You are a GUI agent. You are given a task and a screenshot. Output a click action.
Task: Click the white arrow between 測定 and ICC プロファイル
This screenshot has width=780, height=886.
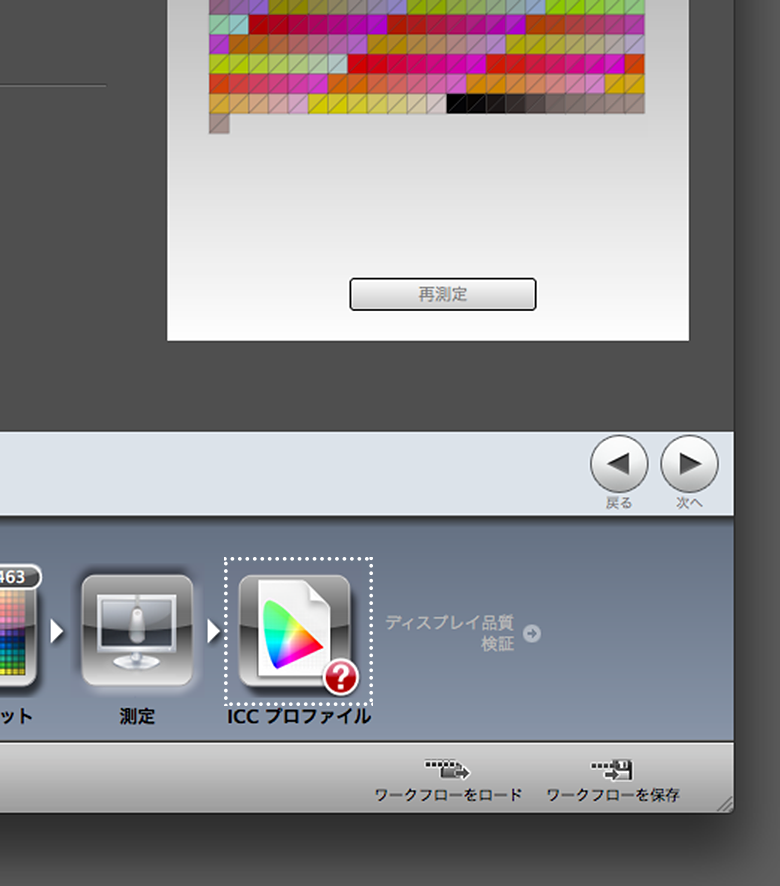[x=213, y=631]
